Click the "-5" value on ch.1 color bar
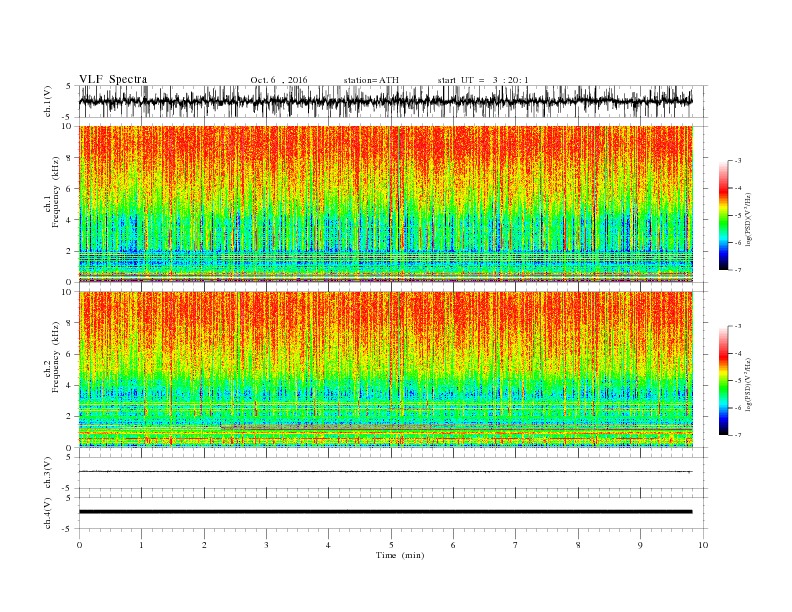Screen dimensions: 792x612 [738, 215]
